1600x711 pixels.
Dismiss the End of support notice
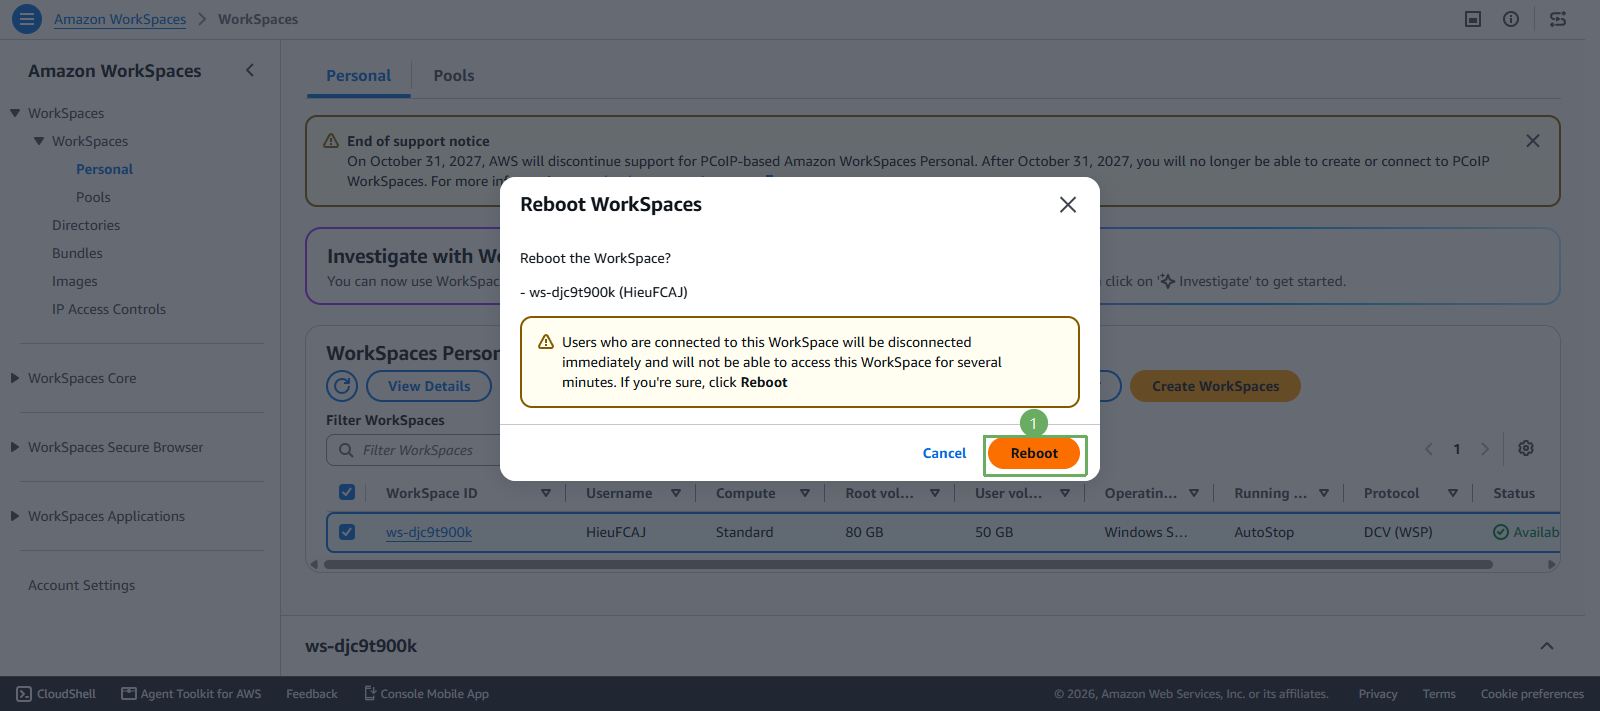1532,141
